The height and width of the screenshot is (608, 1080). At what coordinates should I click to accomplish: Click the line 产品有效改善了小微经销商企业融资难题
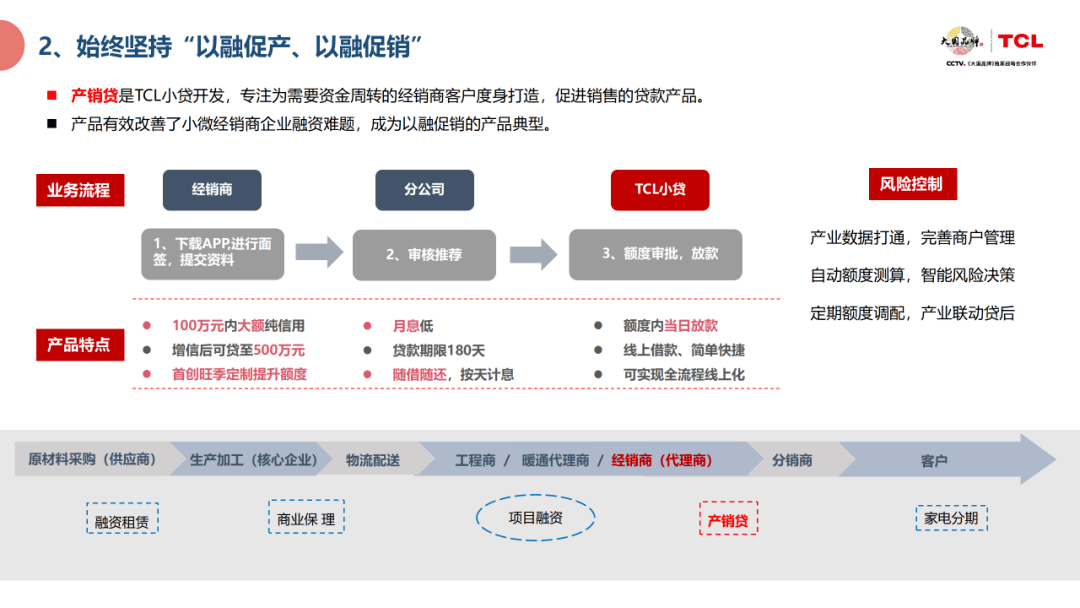[x=313, y=125]
